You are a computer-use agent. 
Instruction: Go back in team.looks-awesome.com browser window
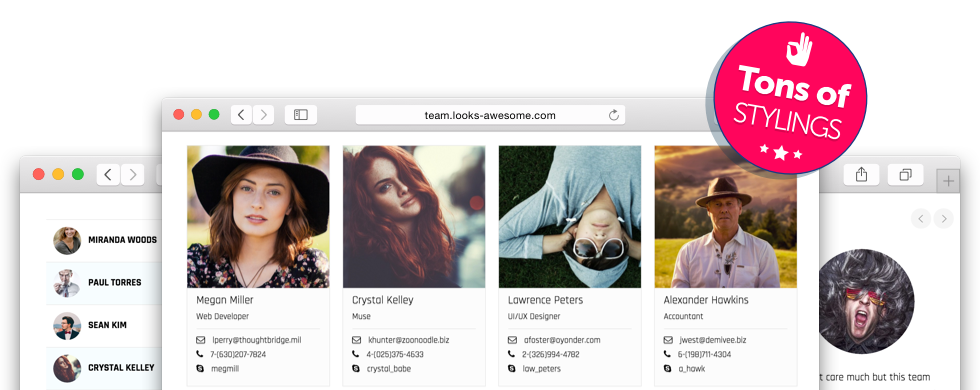point(242,114)
